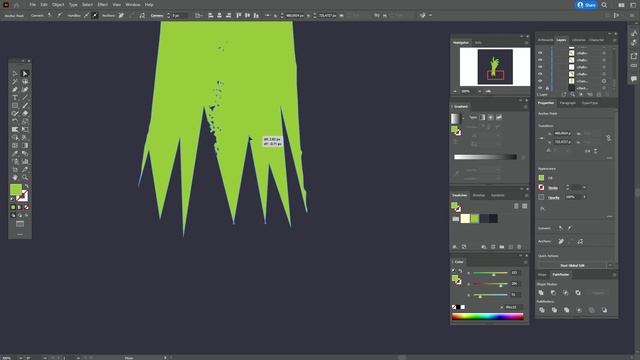Toggle the lock on bottom layer row

(x=547, y=88)
